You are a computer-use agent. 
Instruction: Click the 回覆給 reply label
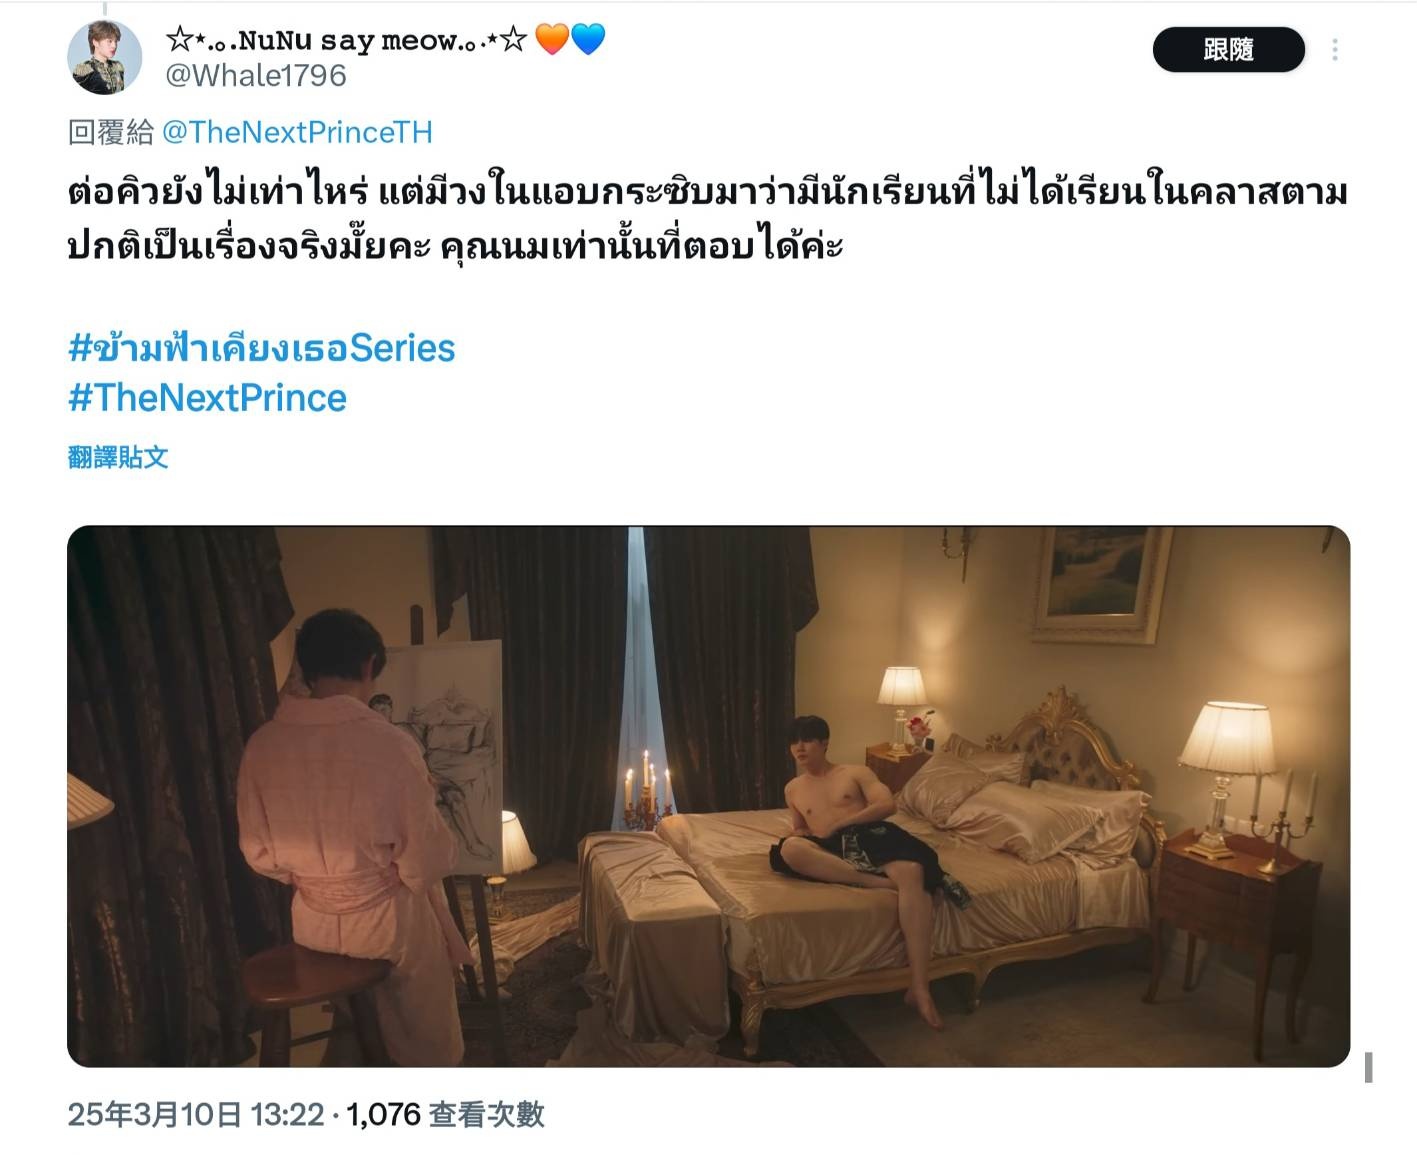[111, 132]
